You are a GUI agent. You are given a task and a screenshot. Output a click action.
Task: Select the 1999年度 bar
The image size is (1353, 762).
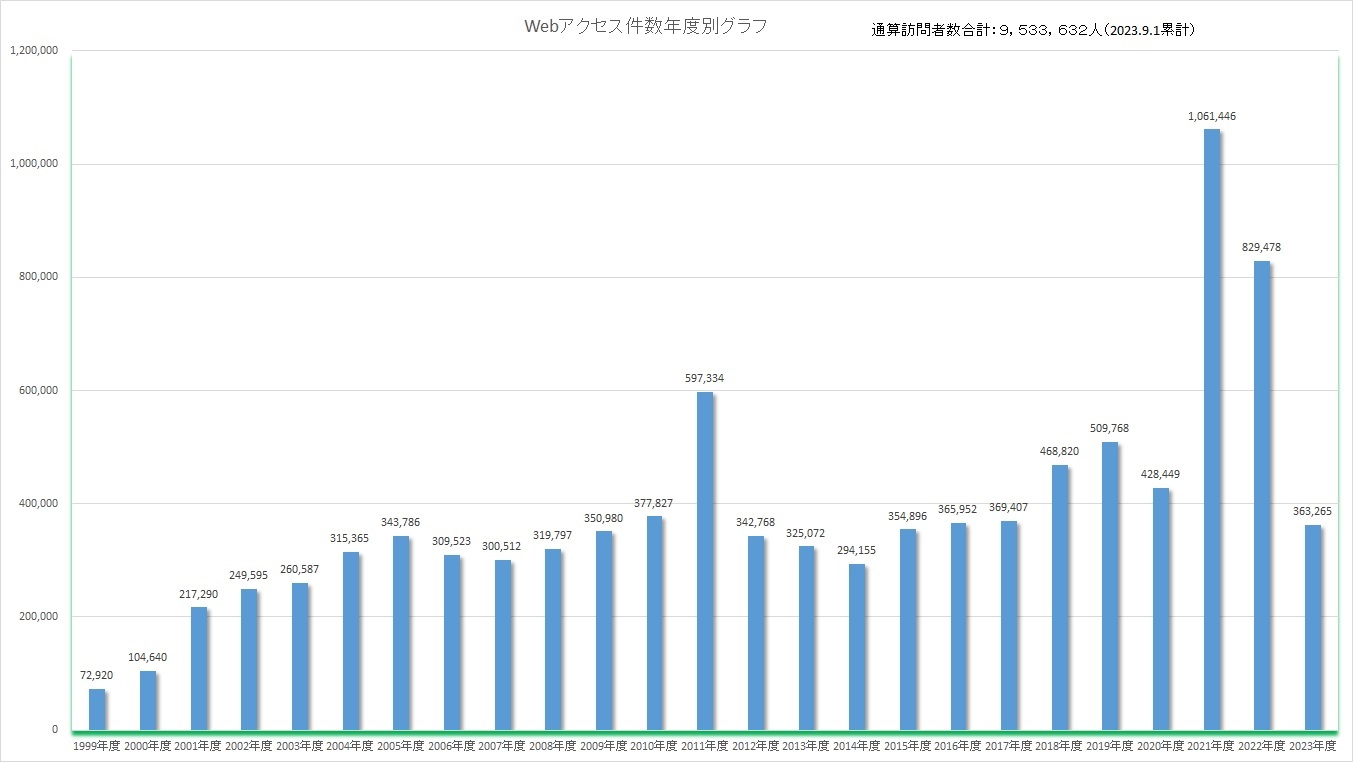point(97,709)
